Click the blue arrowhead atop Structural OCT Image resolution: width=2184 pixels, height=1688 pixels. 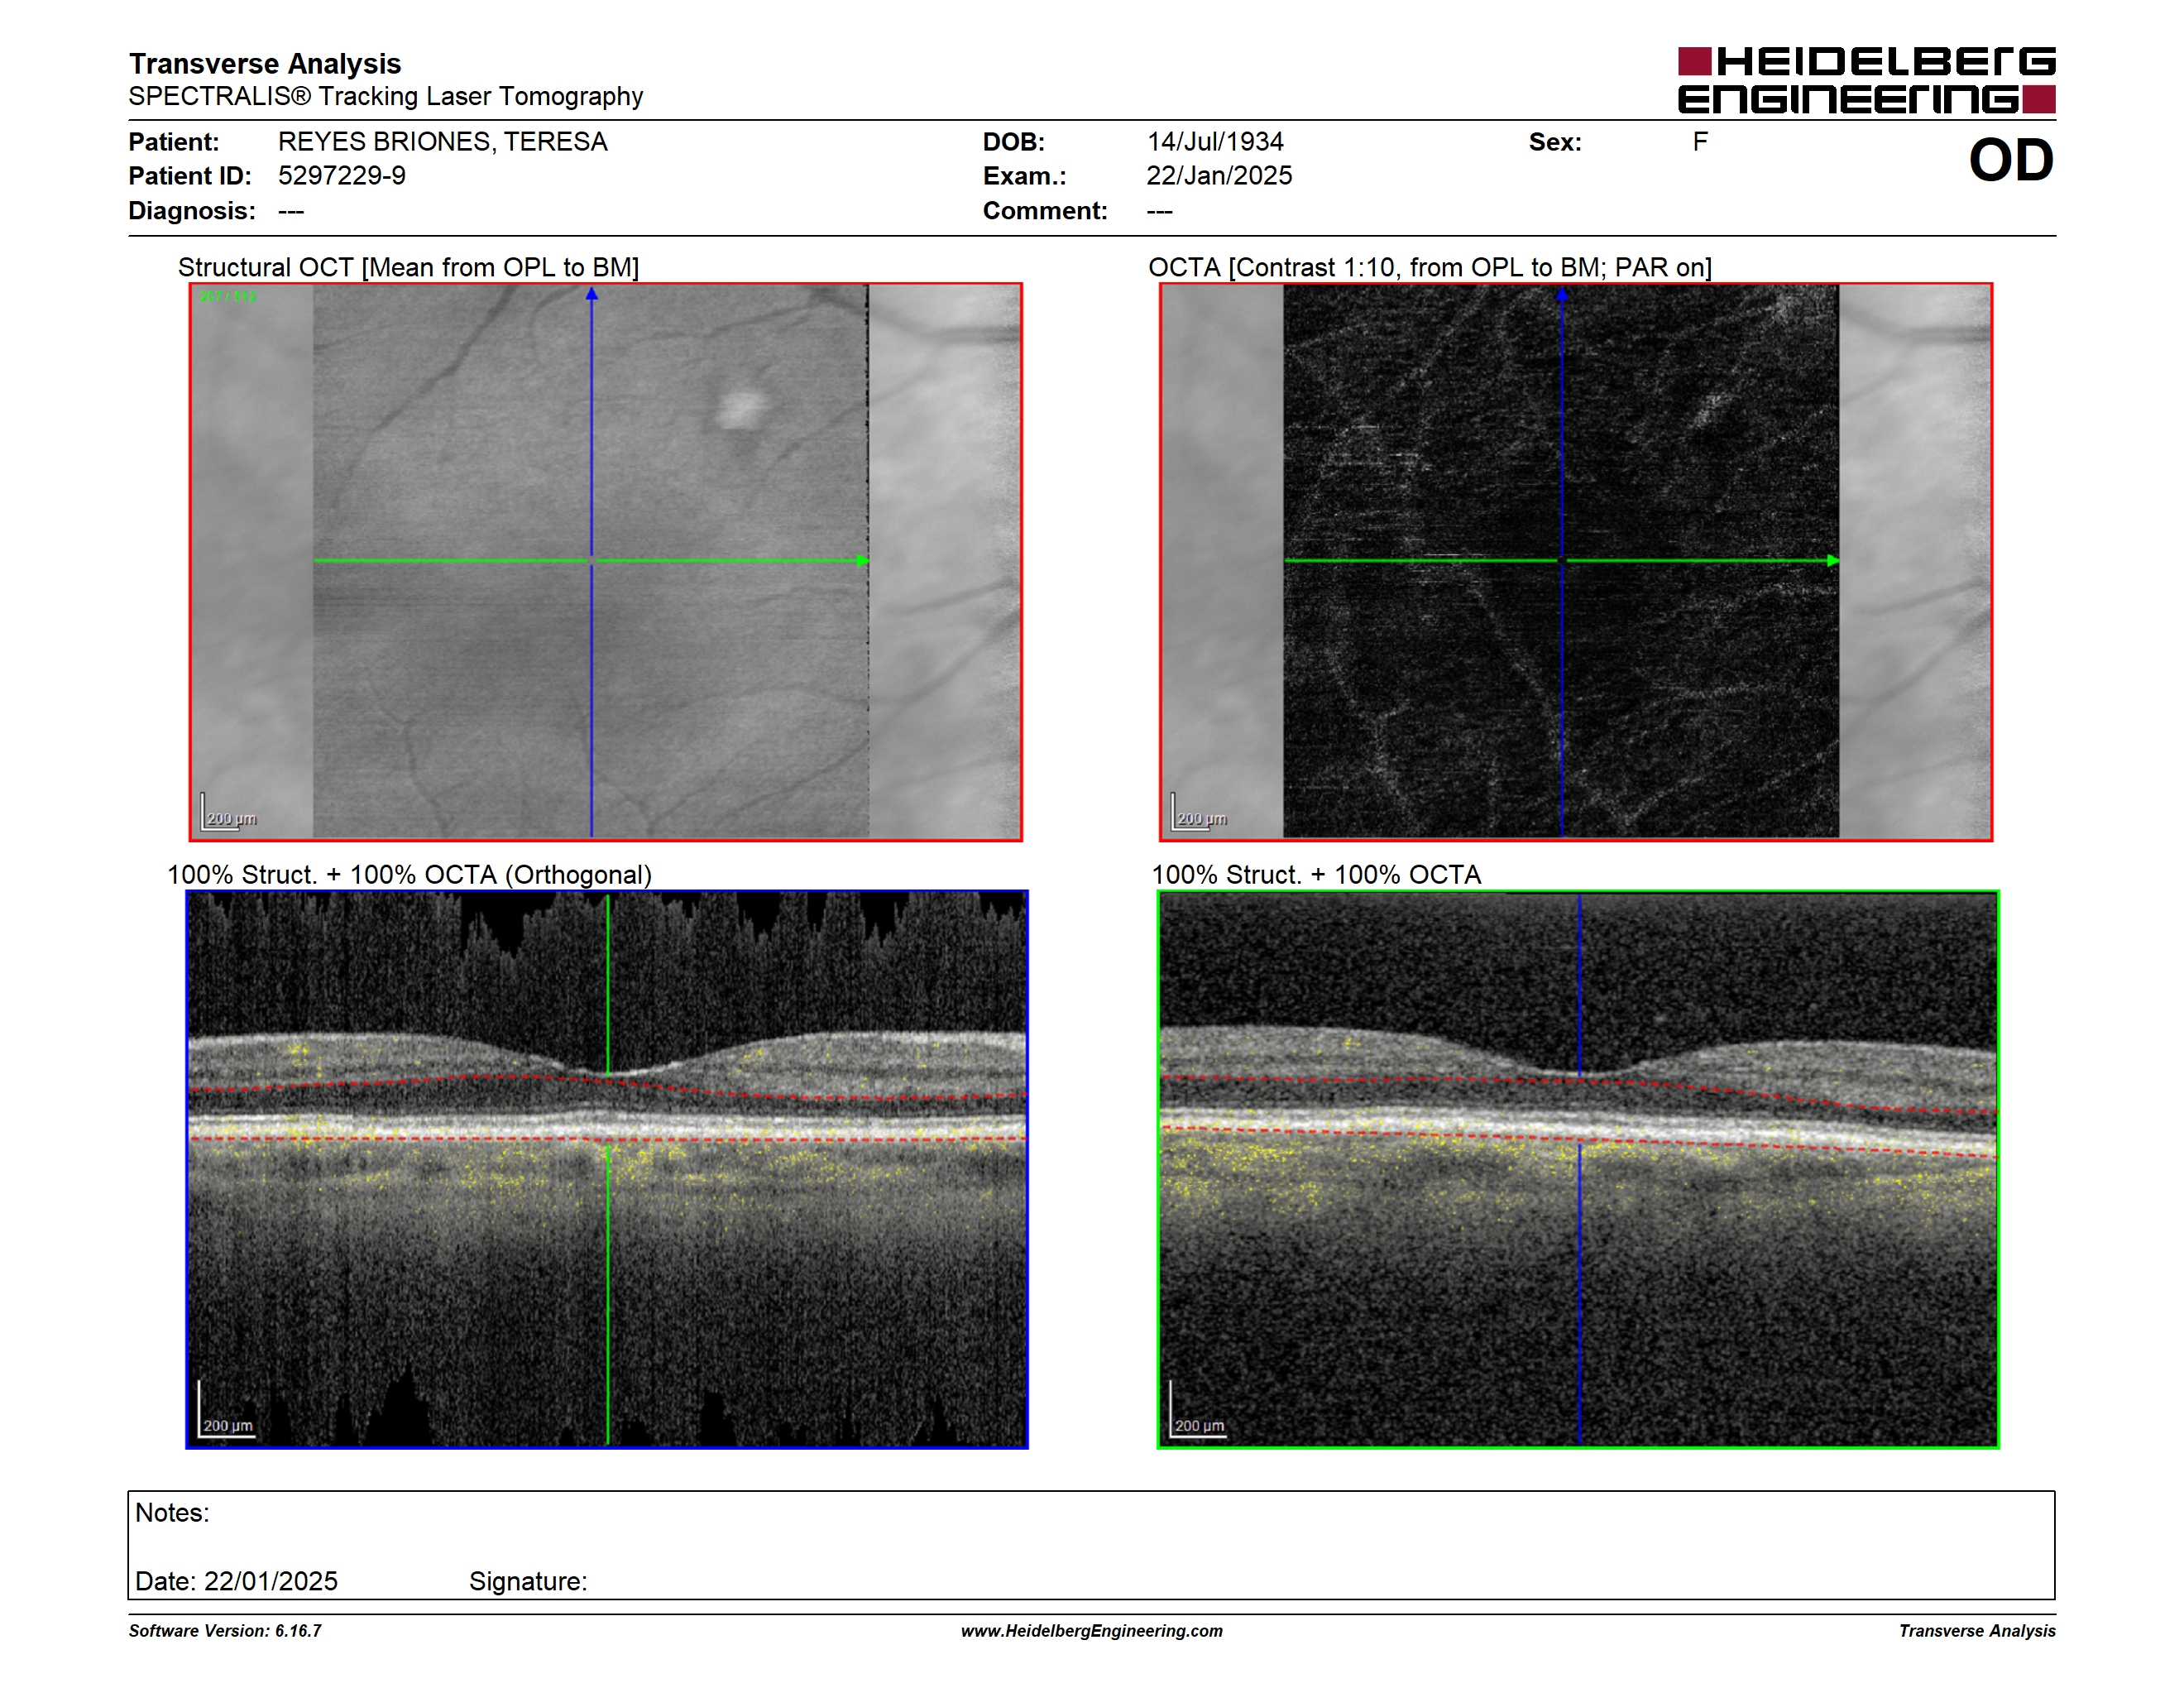point(592,294)
